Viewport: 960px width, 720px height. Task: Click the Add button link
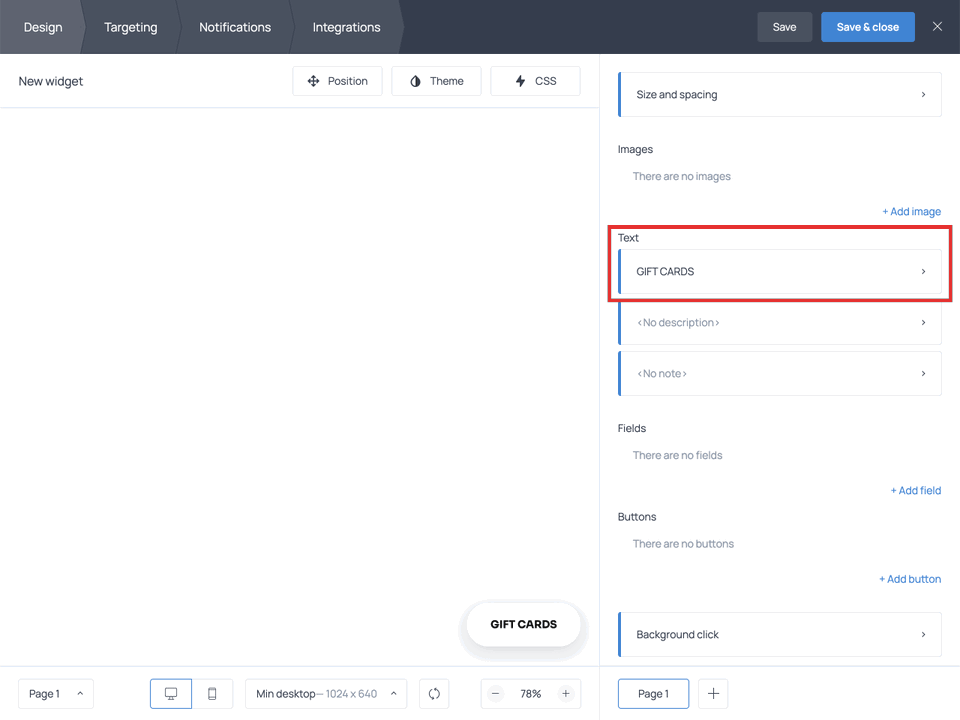click(910, 578)
